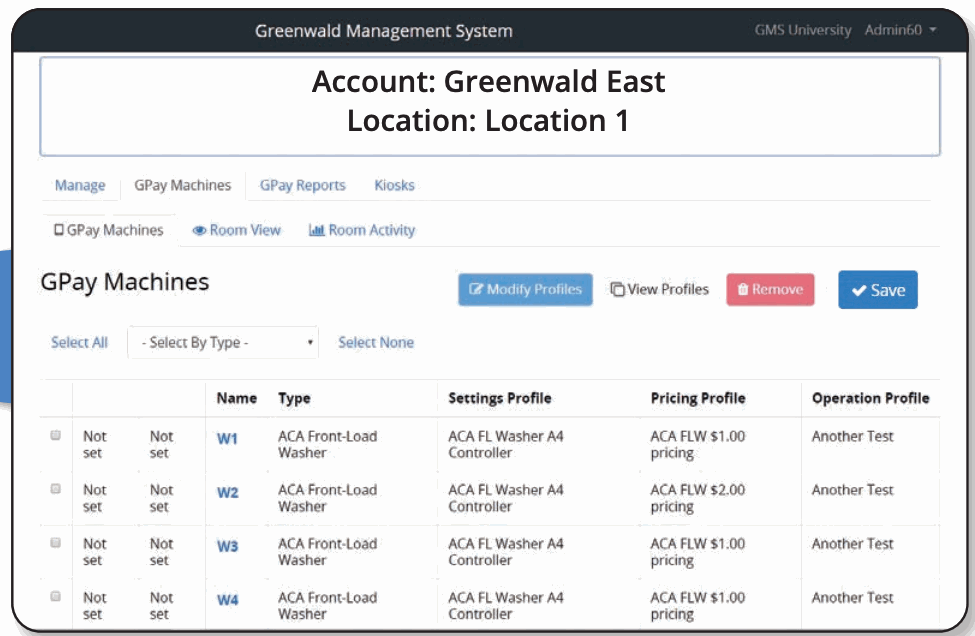Expand the Admin60 user menu
Image resolution: width=975 pixels, height=636 pixels.
(x=900, y=30)
